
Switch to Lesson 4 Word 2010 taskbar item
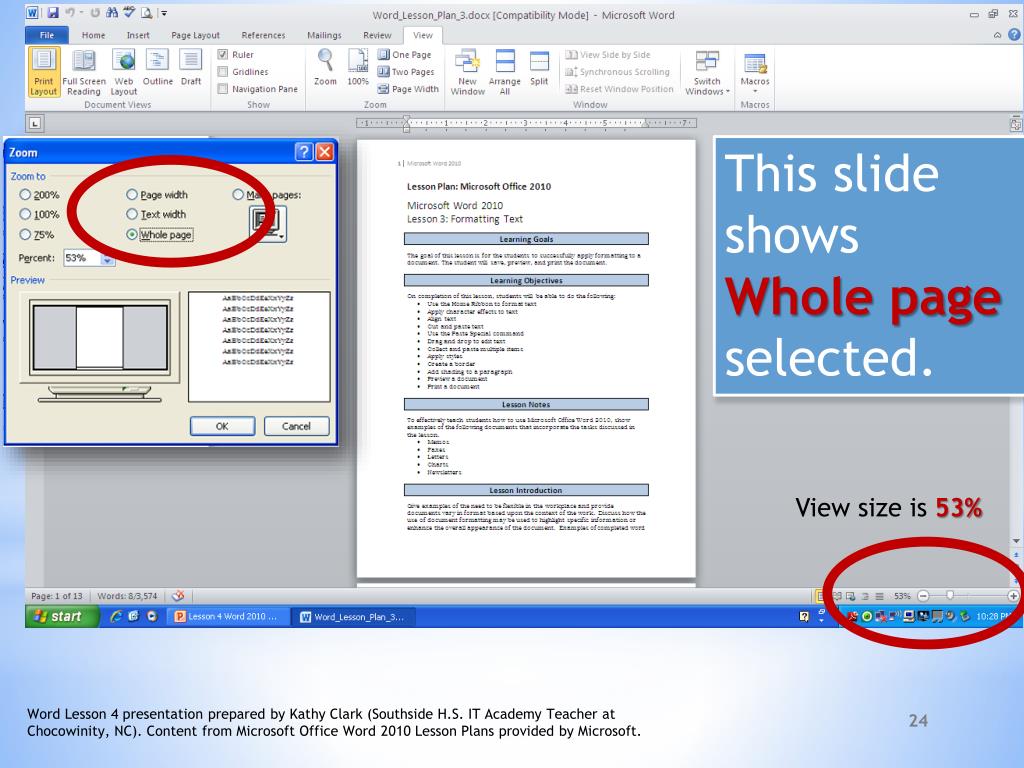[x=228, y=616]
